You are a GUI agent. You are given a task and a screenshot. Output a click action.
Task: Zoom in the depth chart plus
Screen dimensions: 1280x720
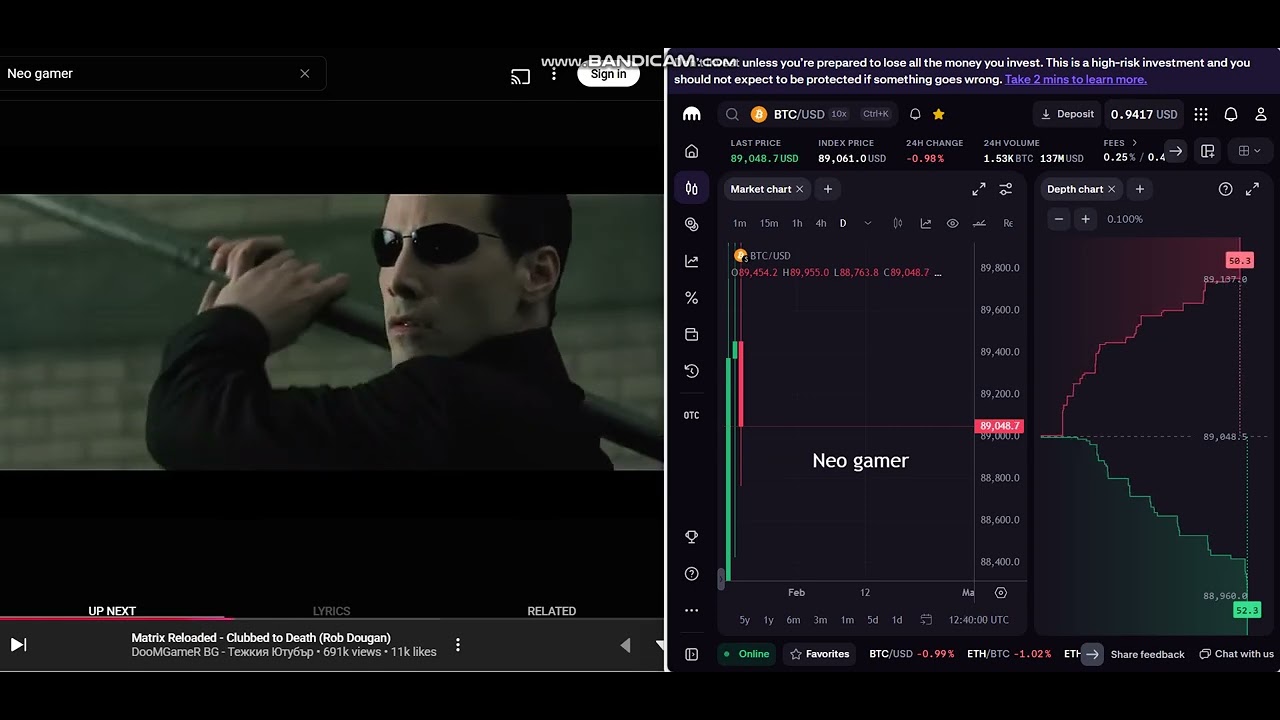[1085, 219]
